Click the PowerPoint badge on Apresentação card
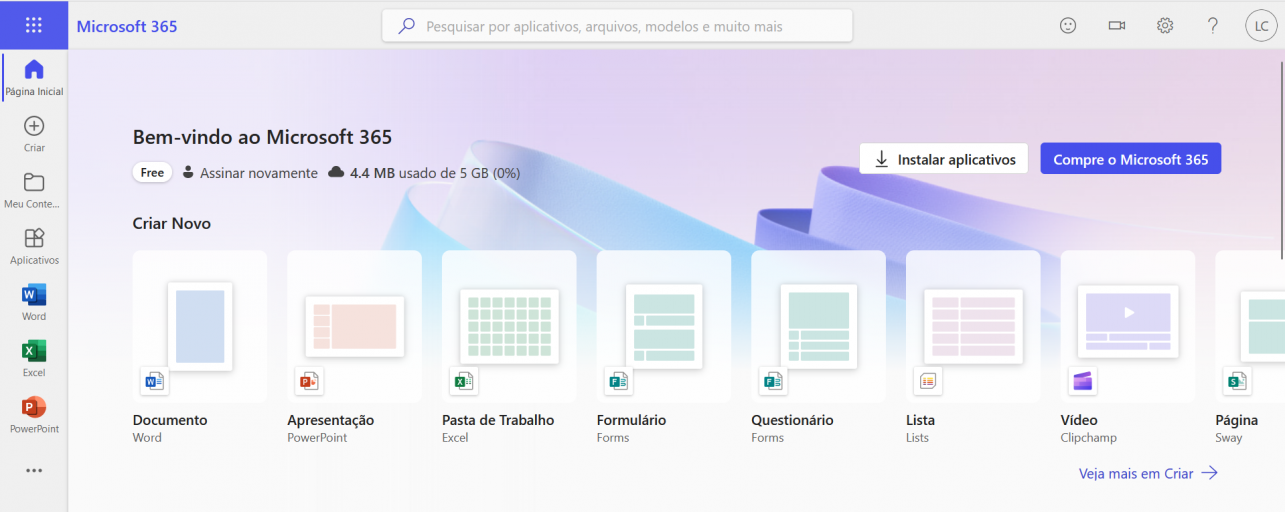 click(309, 381)
